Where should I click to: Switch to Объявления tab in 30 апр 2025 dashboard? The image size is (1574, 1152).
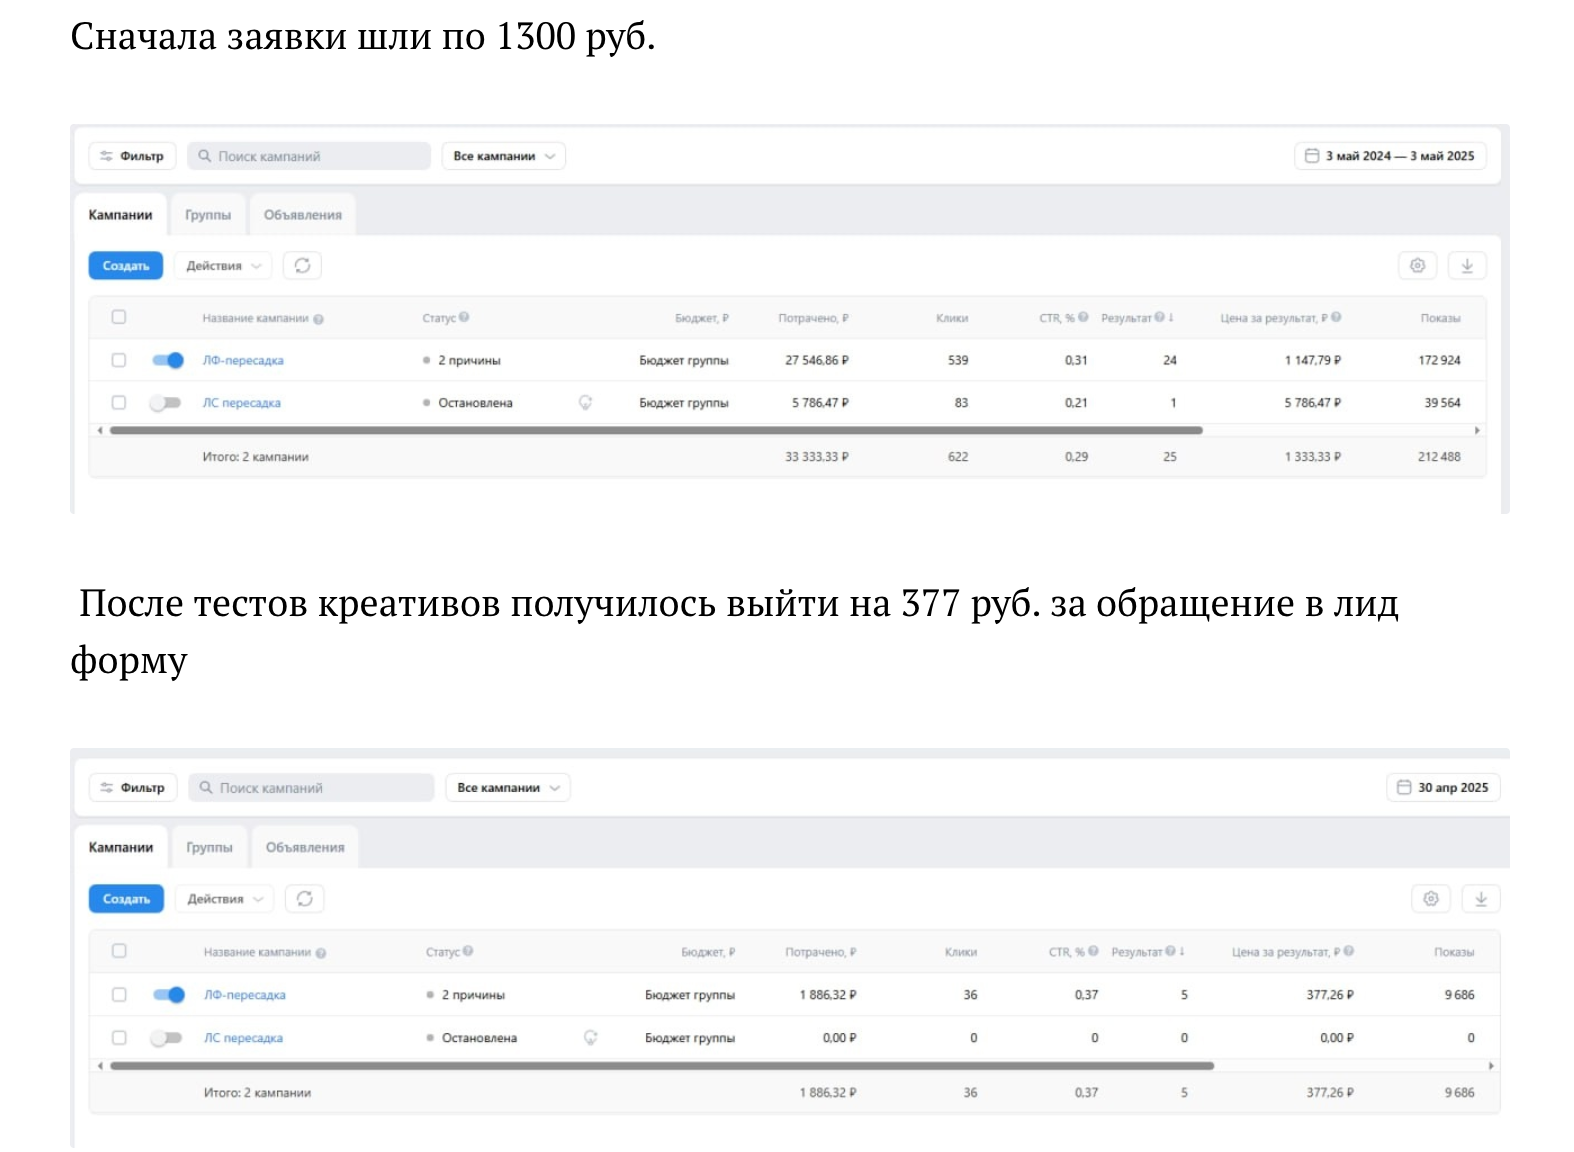pos(305,847)
